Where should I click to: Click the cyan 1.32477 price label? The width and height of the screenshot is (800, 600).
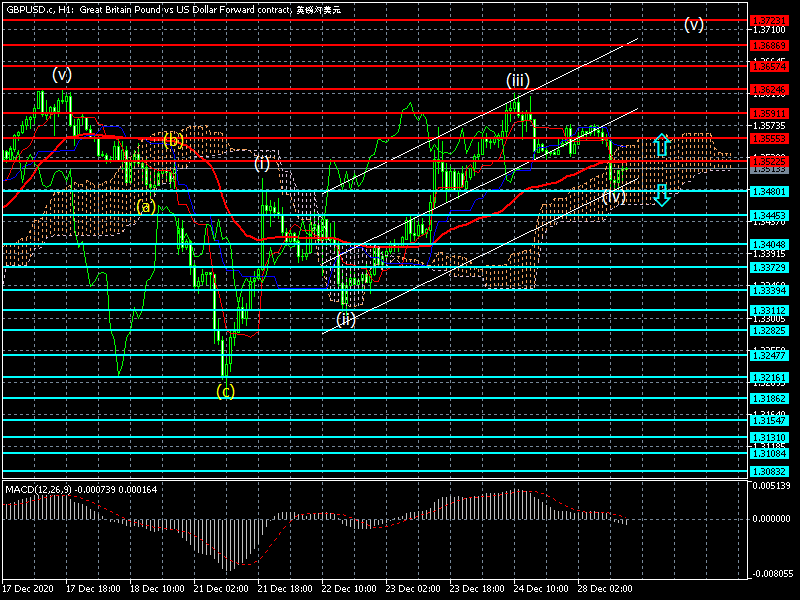click(x=769, y=355)
